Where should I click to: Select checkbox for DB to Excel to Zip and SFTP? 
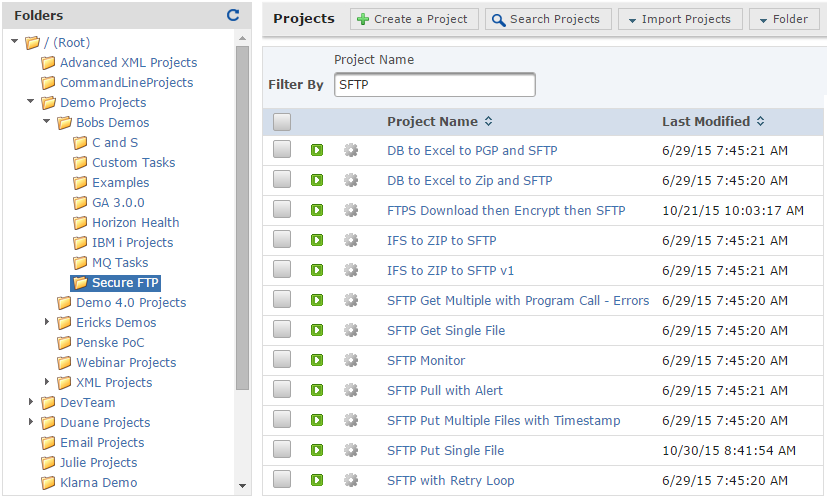(282, 181)
